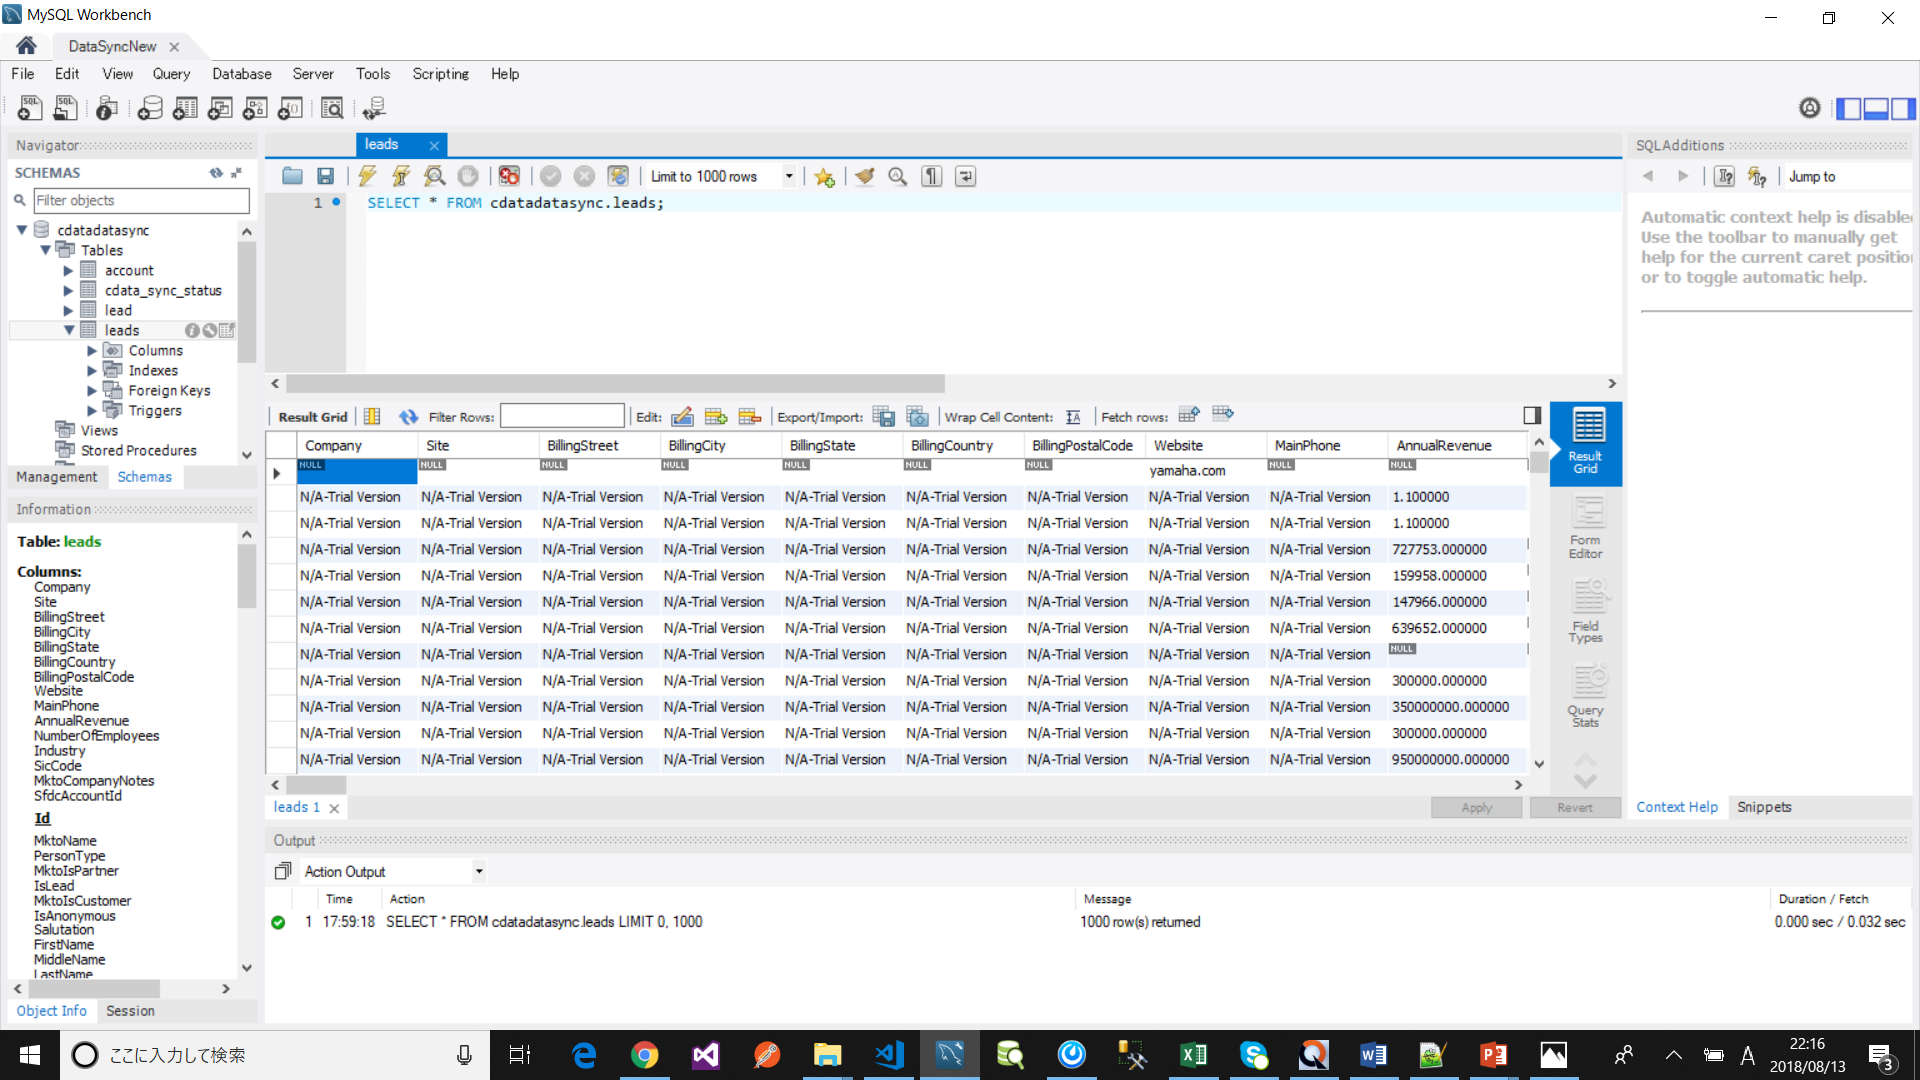1920x1080 pixels.
Task: Click the Beautify/reformat SQL broom icon
Action: 864,176
